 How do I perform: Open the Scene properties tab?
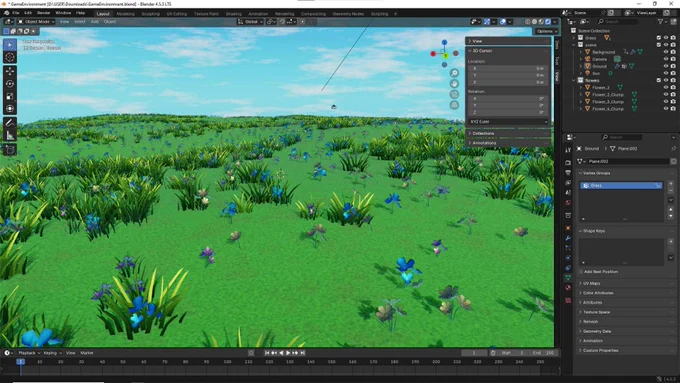point(568,193)
